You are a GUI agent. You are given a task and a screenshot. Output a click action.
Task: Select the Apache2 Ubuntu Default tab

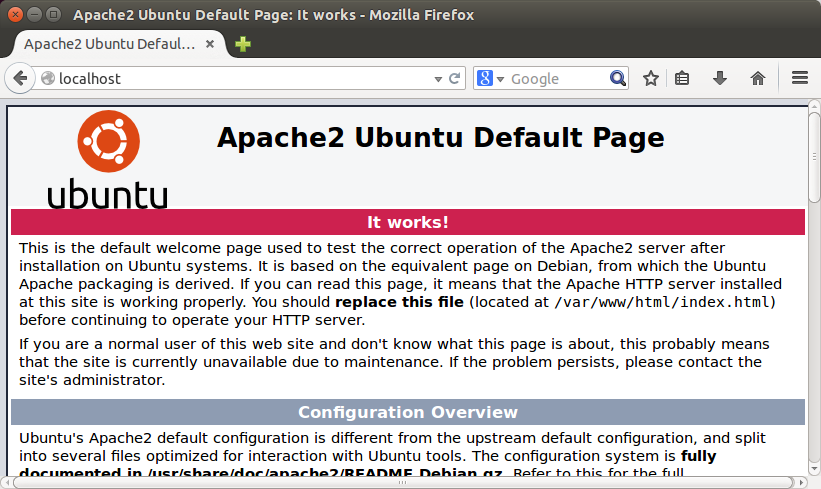coord(109,44)
